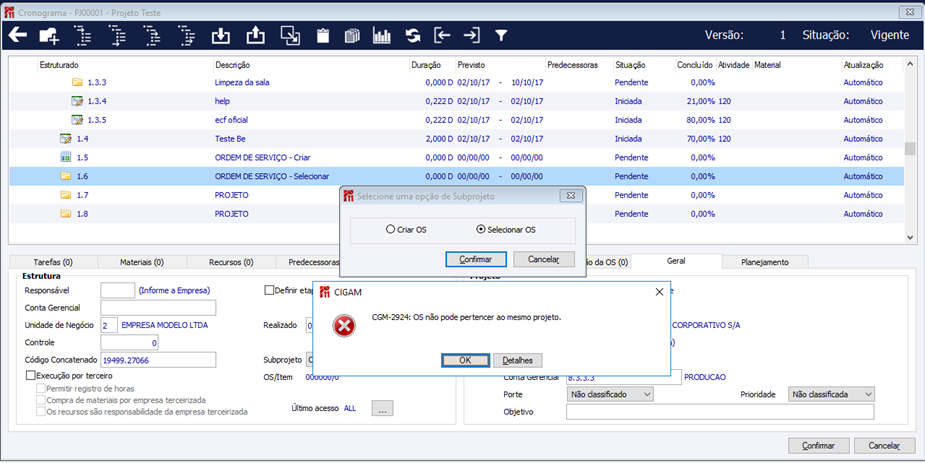
Task: Click Detalhes in the CIGAM error dialog
Action: coord(517,360)
